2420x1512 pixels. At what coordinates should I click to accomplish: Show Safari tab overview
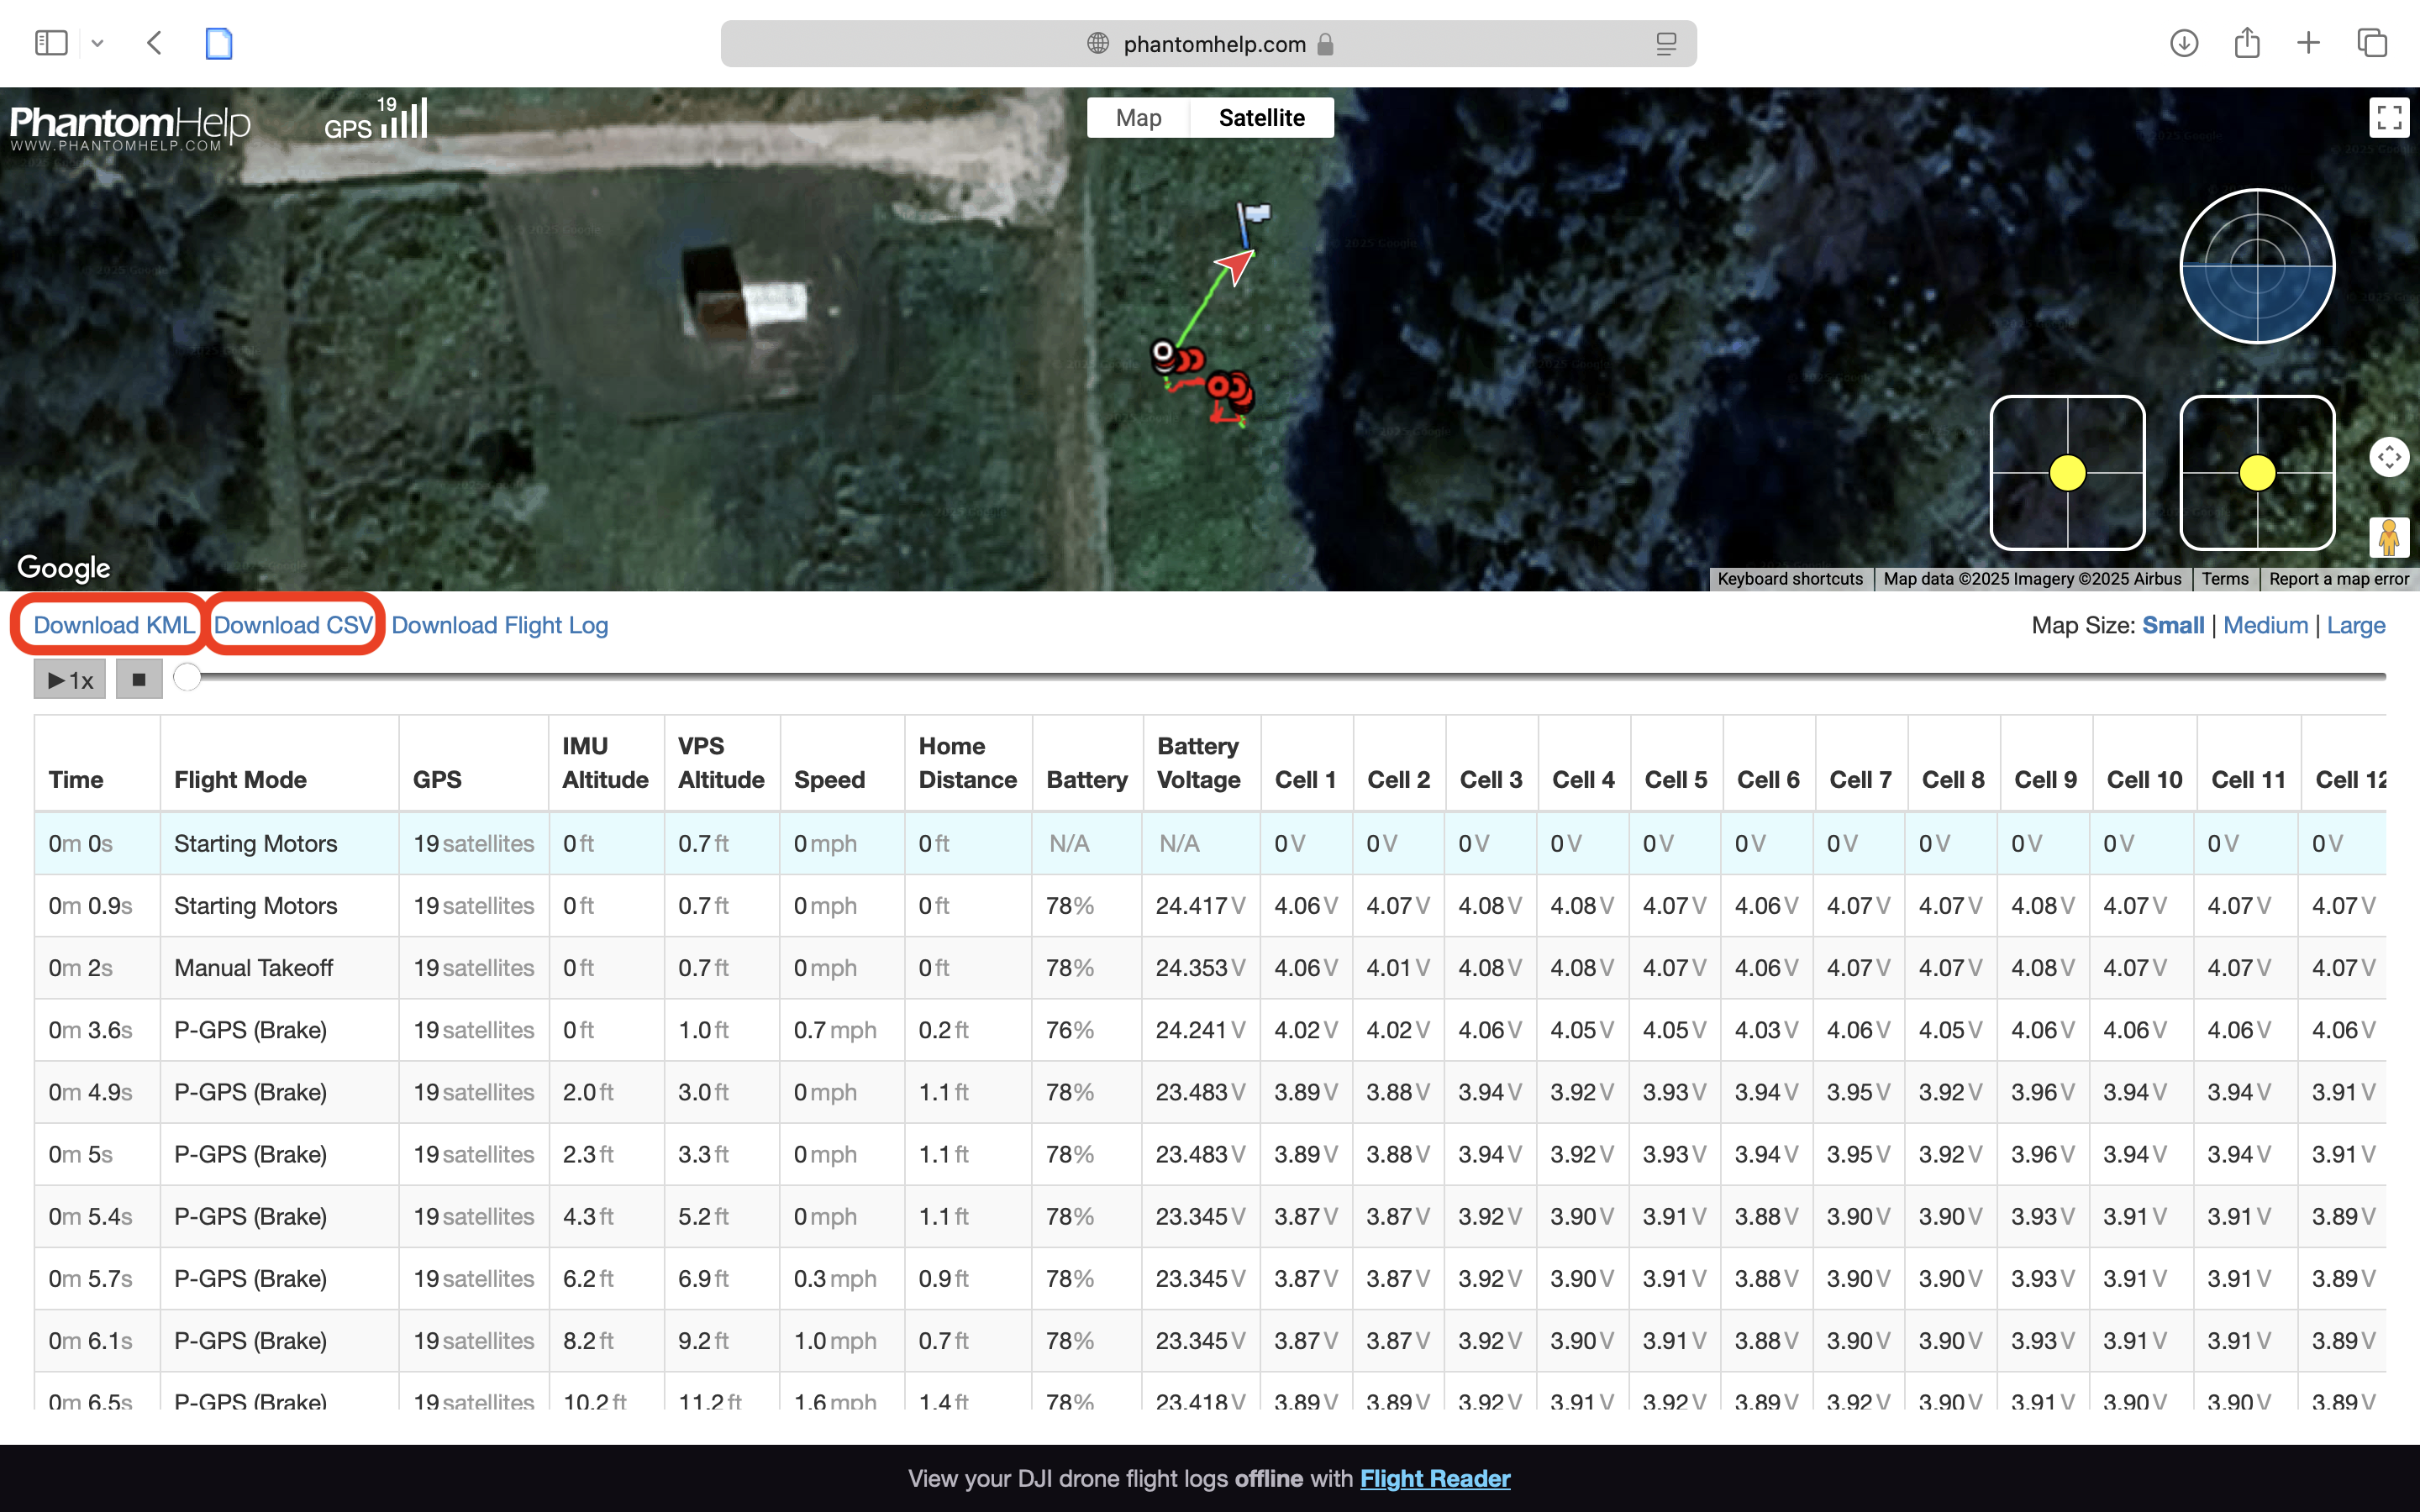(2372, 43)
